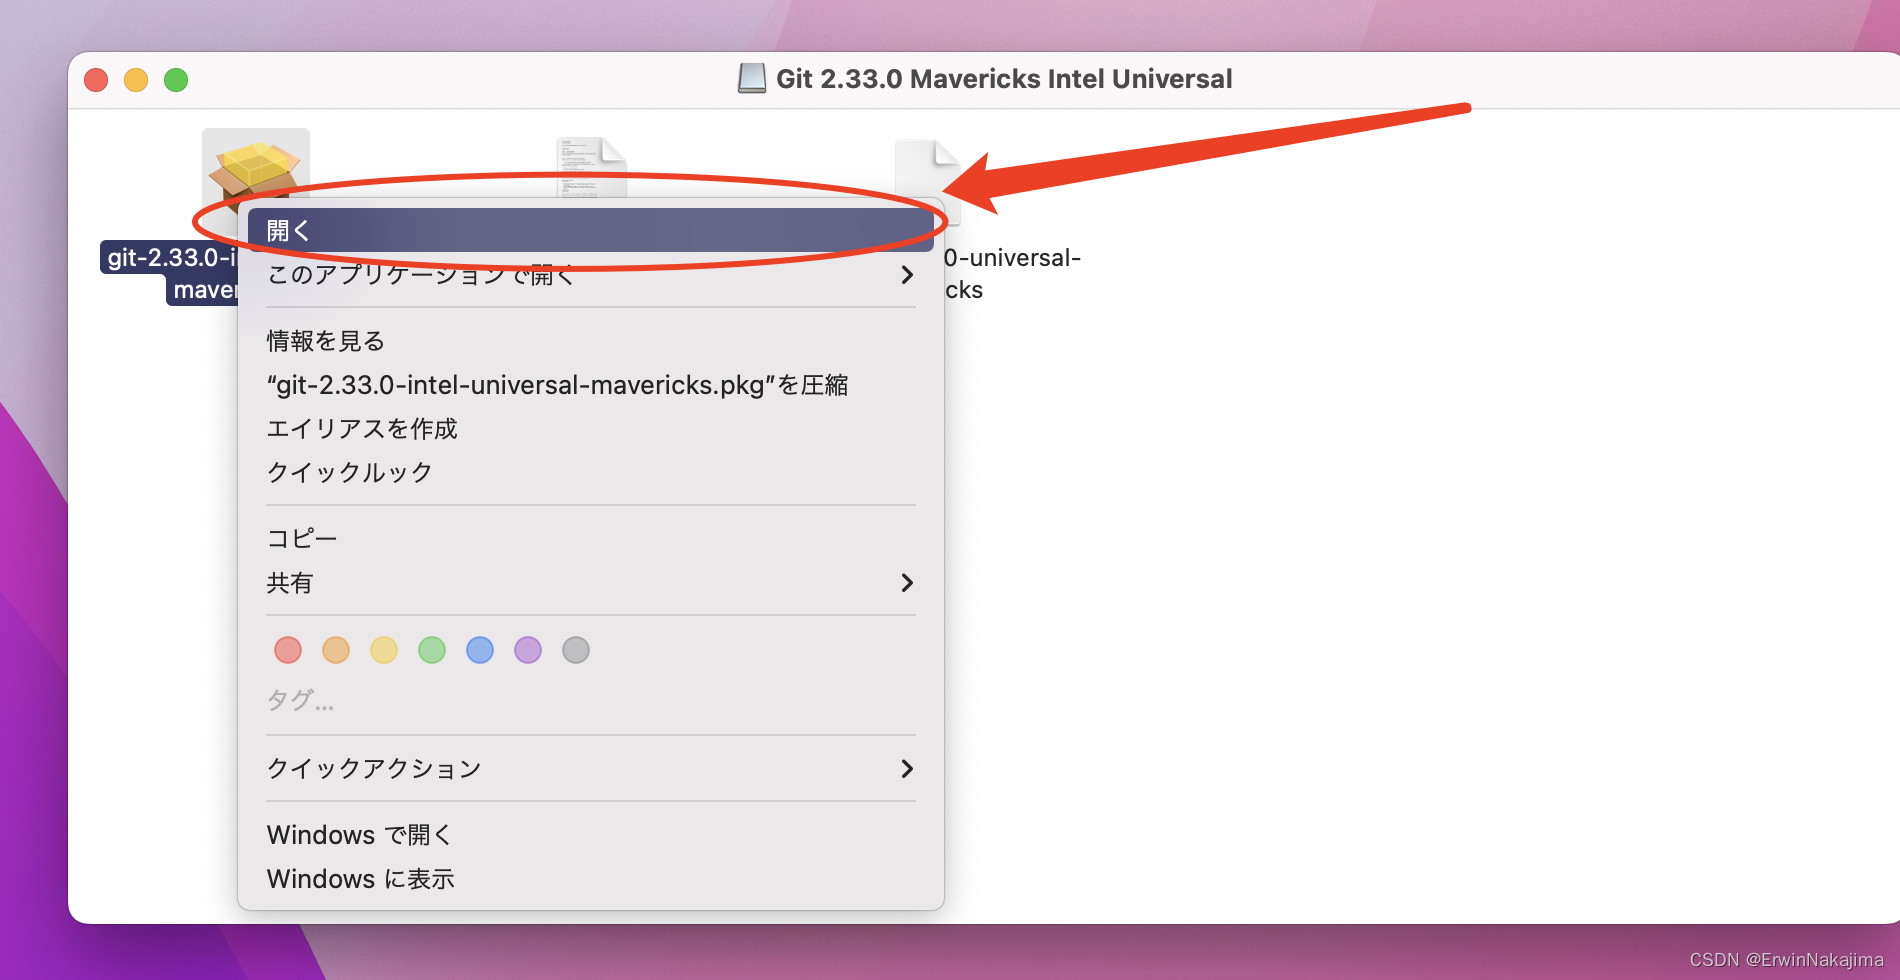Compress git-2.33.0-intel-universal-mavericks.pkg via menu
The height and width of the screenshot is (980, 1900).
(x=591, y=385)
